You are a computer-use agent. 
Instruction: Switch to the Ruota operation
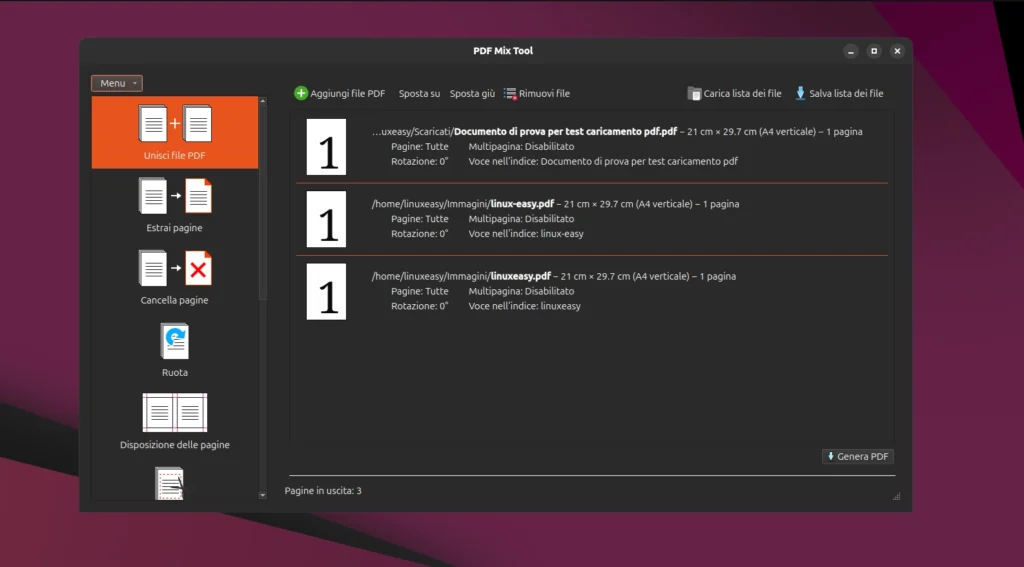coord(174,349)
